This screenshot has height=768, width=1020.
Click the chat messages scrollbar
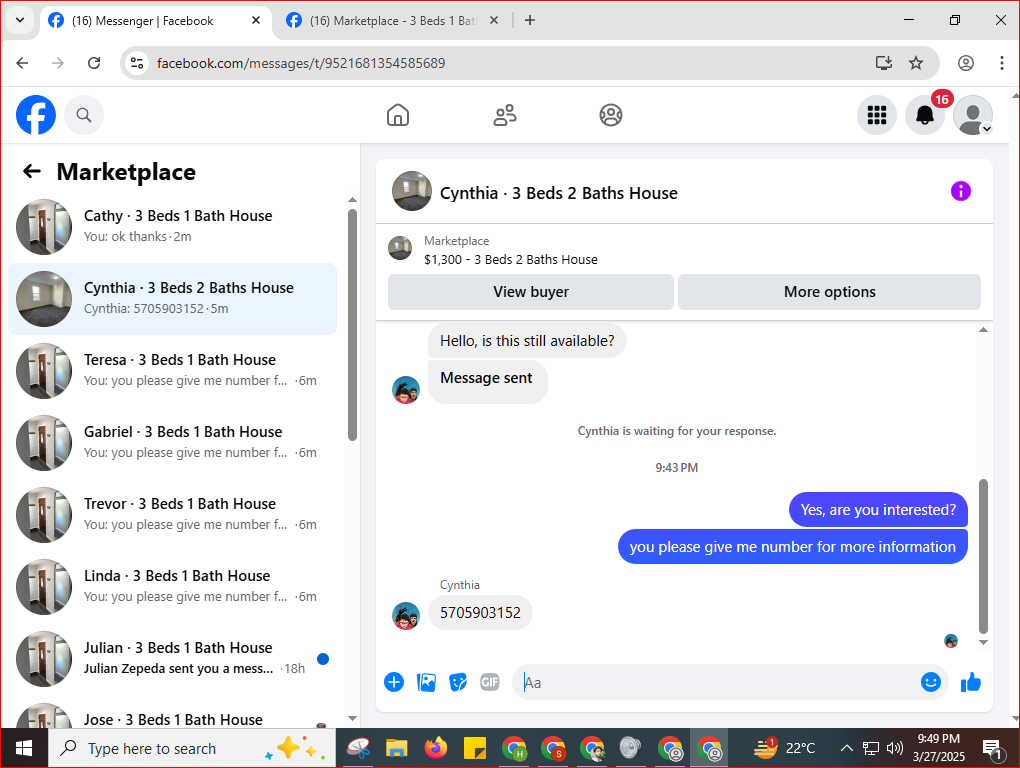pyautogui.click(x=983, y=556)
